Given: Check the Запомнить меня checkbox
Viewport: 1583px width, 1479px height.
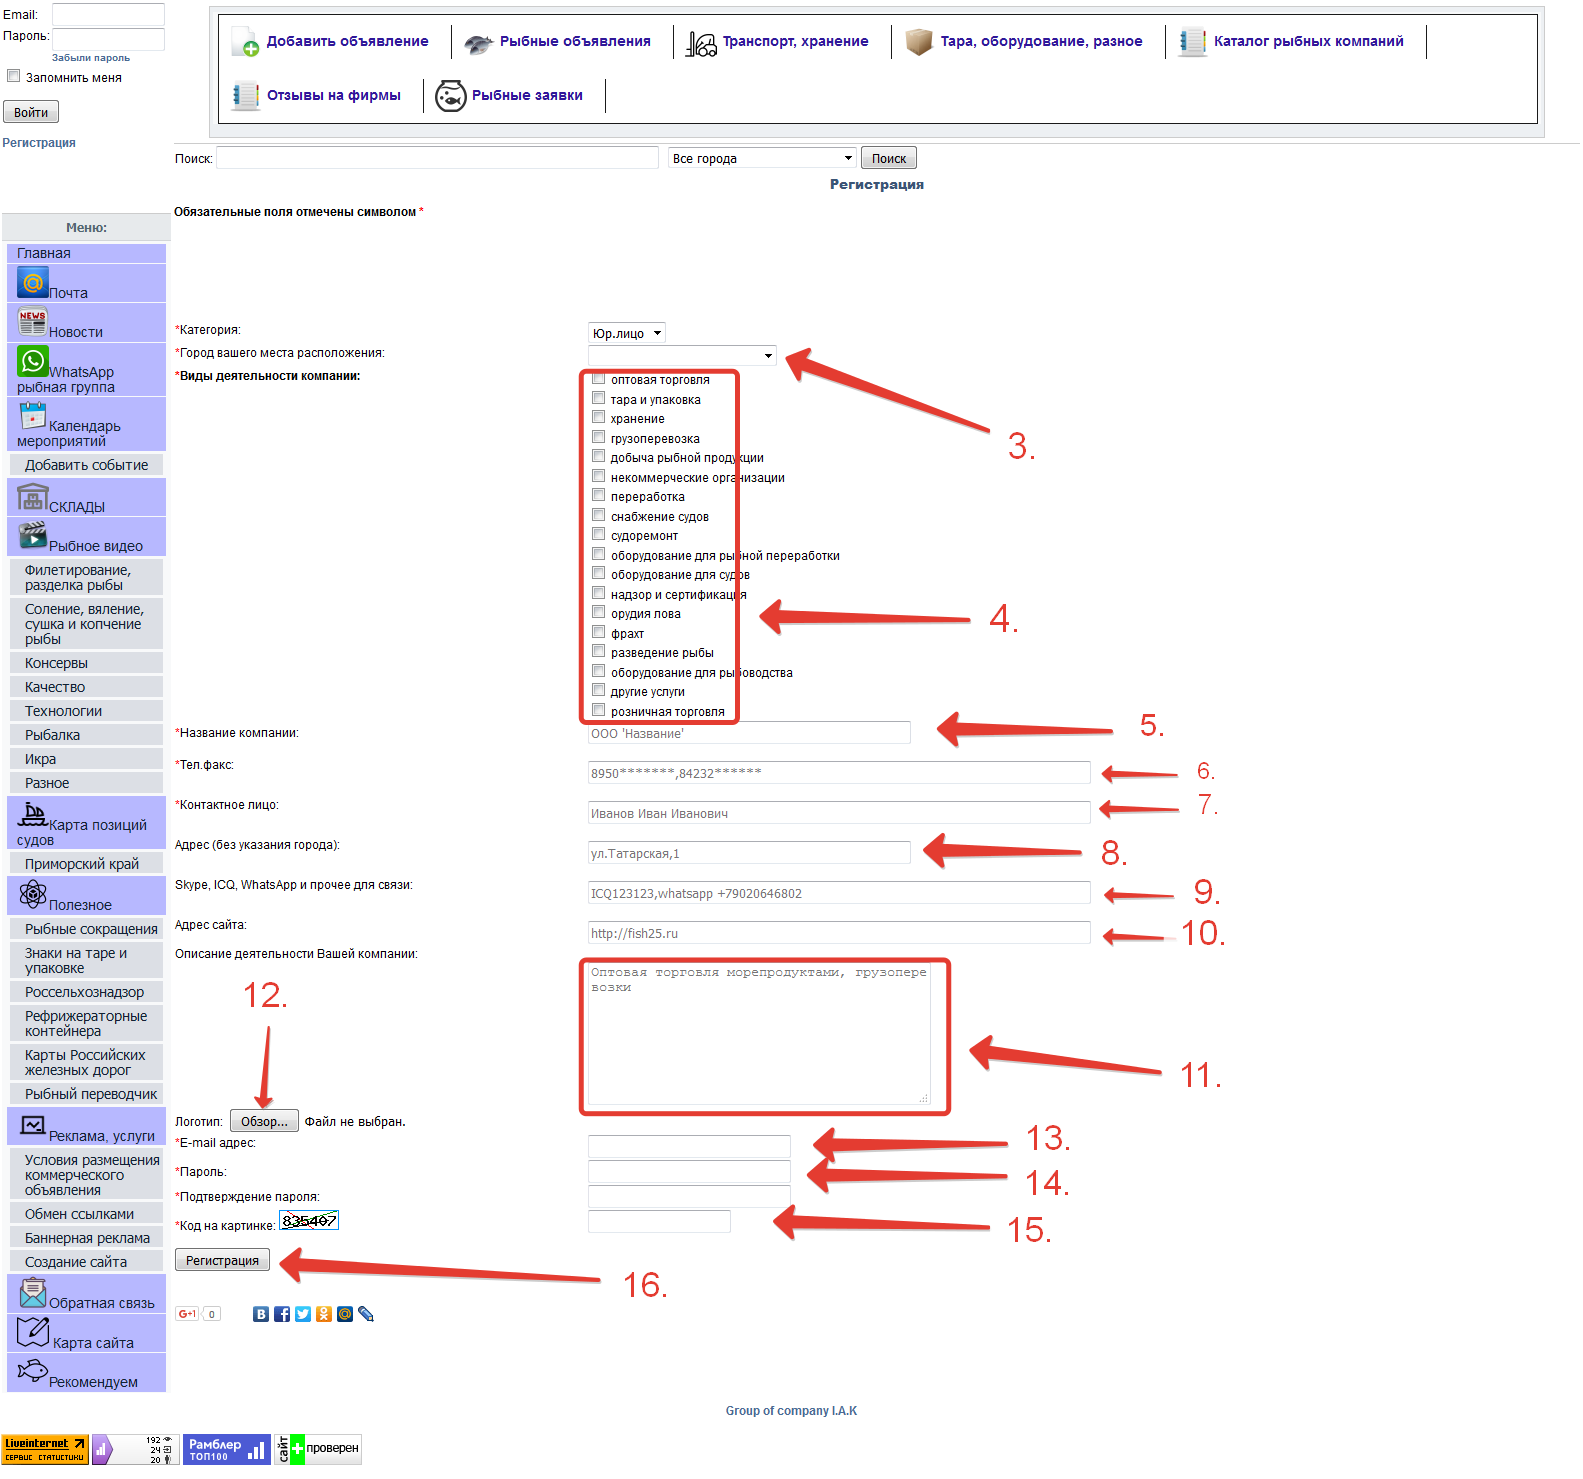Looking at the screenshot, I should coord(14,76).
